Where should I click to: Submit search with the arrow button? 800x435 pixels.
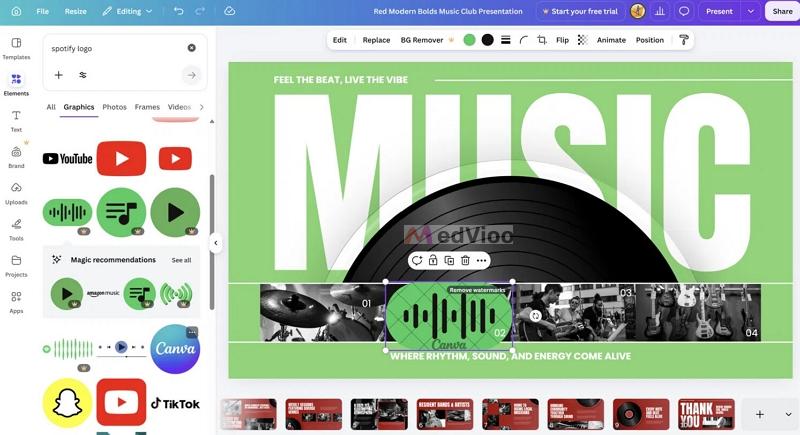point(191,75)
